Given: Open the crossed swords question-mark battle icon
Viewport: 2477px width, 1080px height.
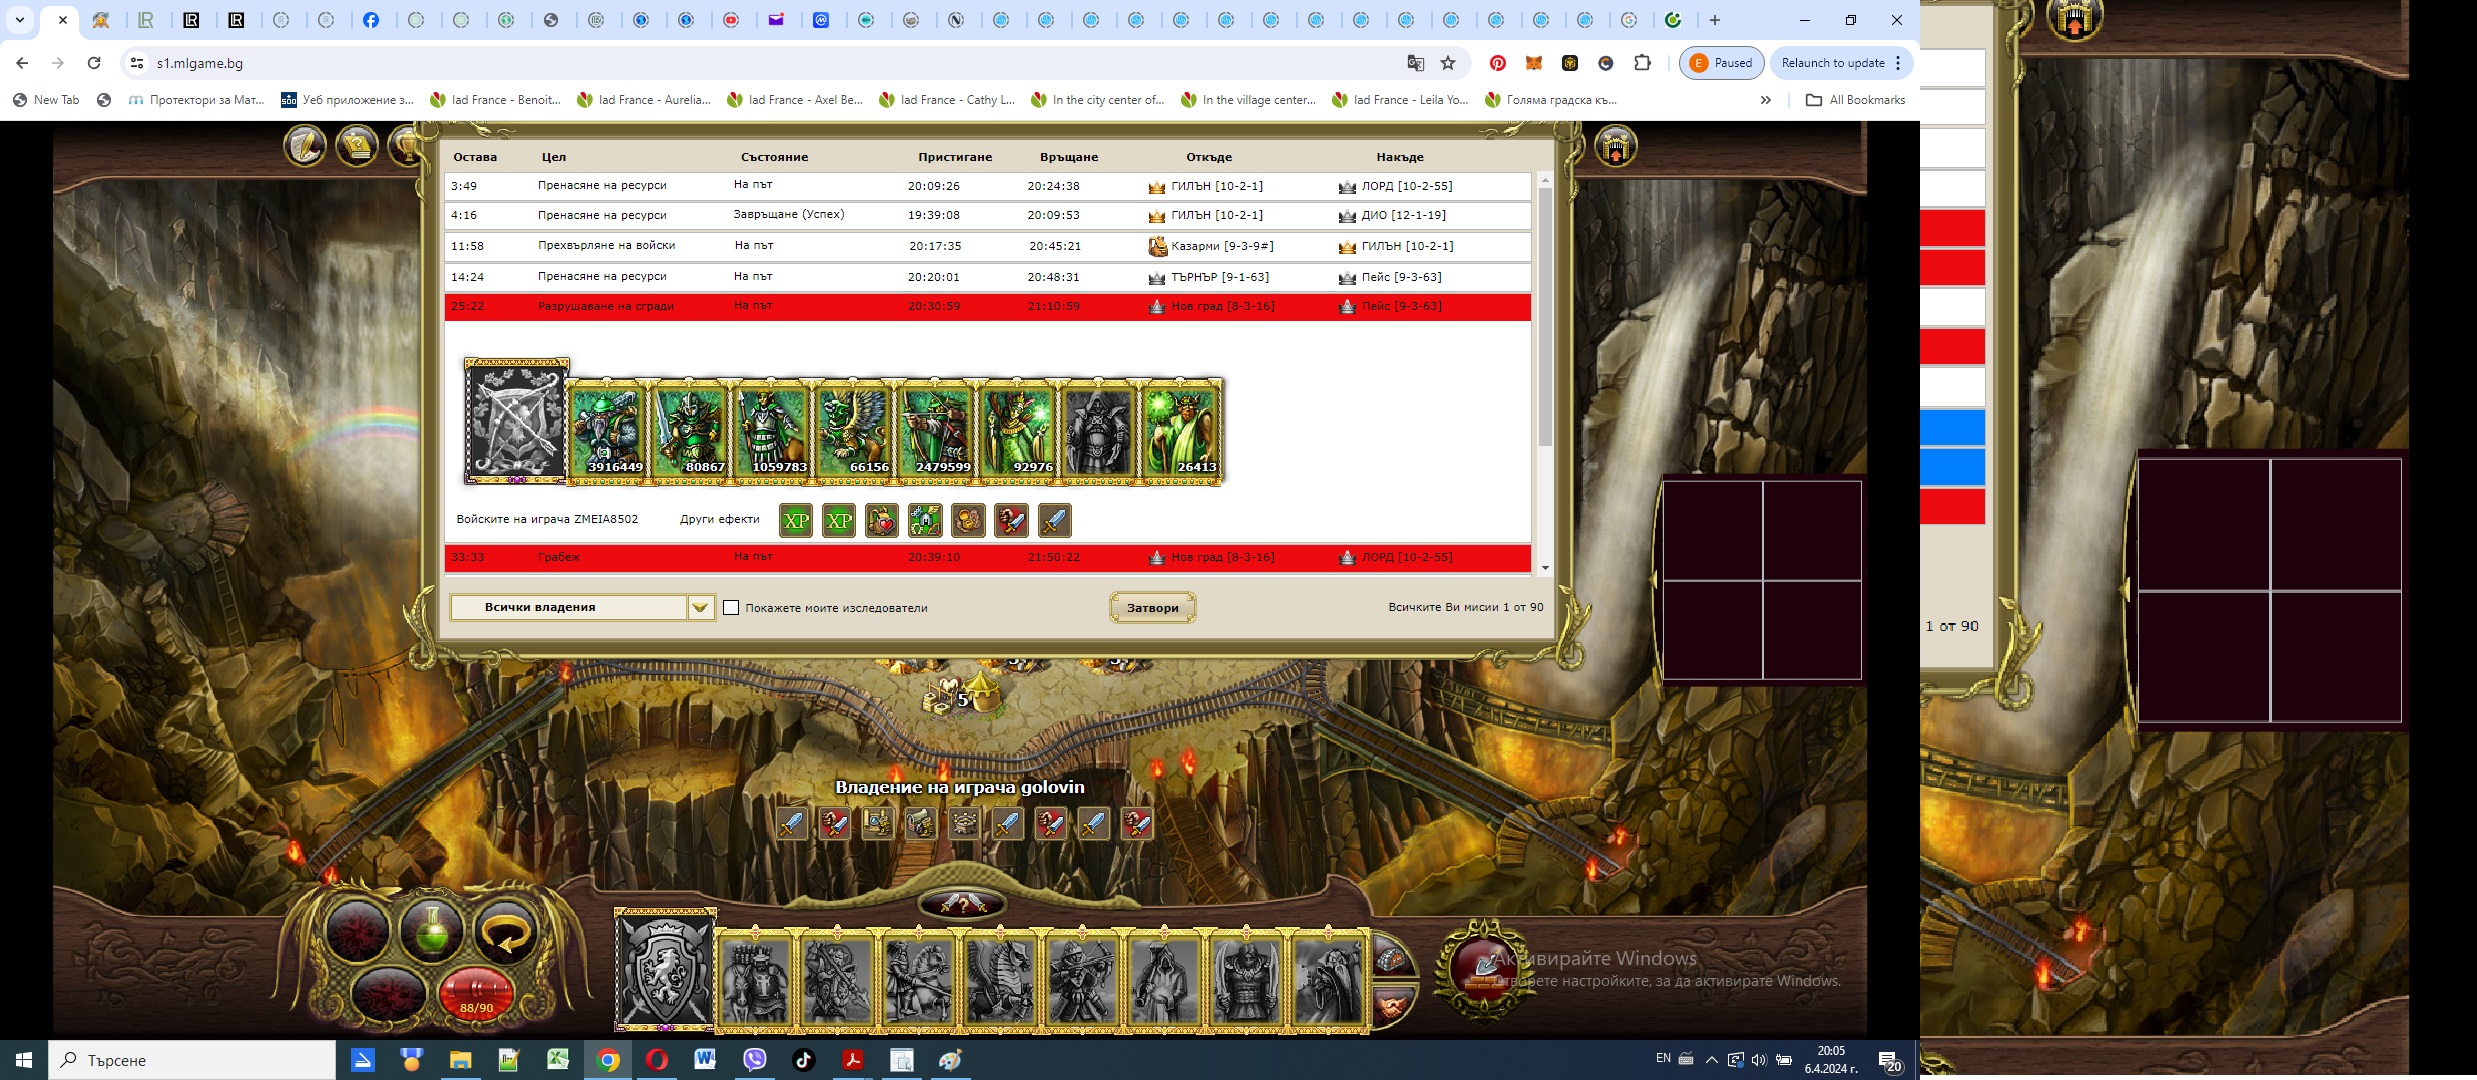Looking at the screenshot, I should pyautogui.click(x=961, y=904).
